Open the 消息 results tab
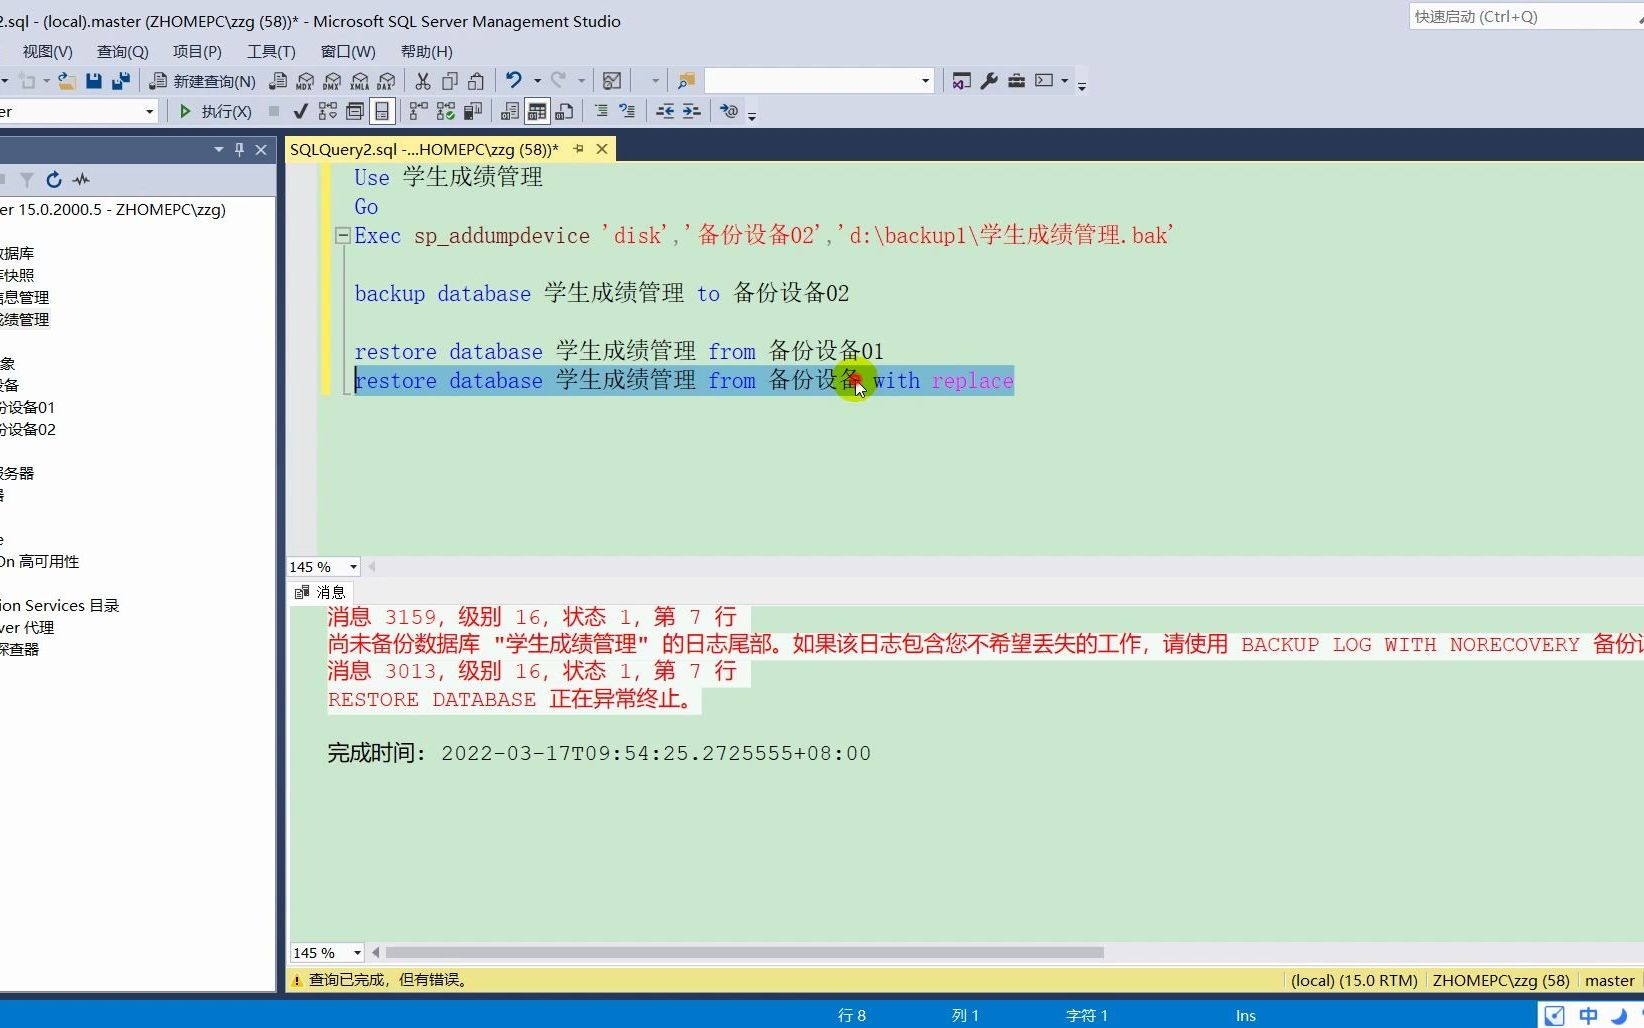The height and width of the screenshot is (1028, 1644). 320,592
